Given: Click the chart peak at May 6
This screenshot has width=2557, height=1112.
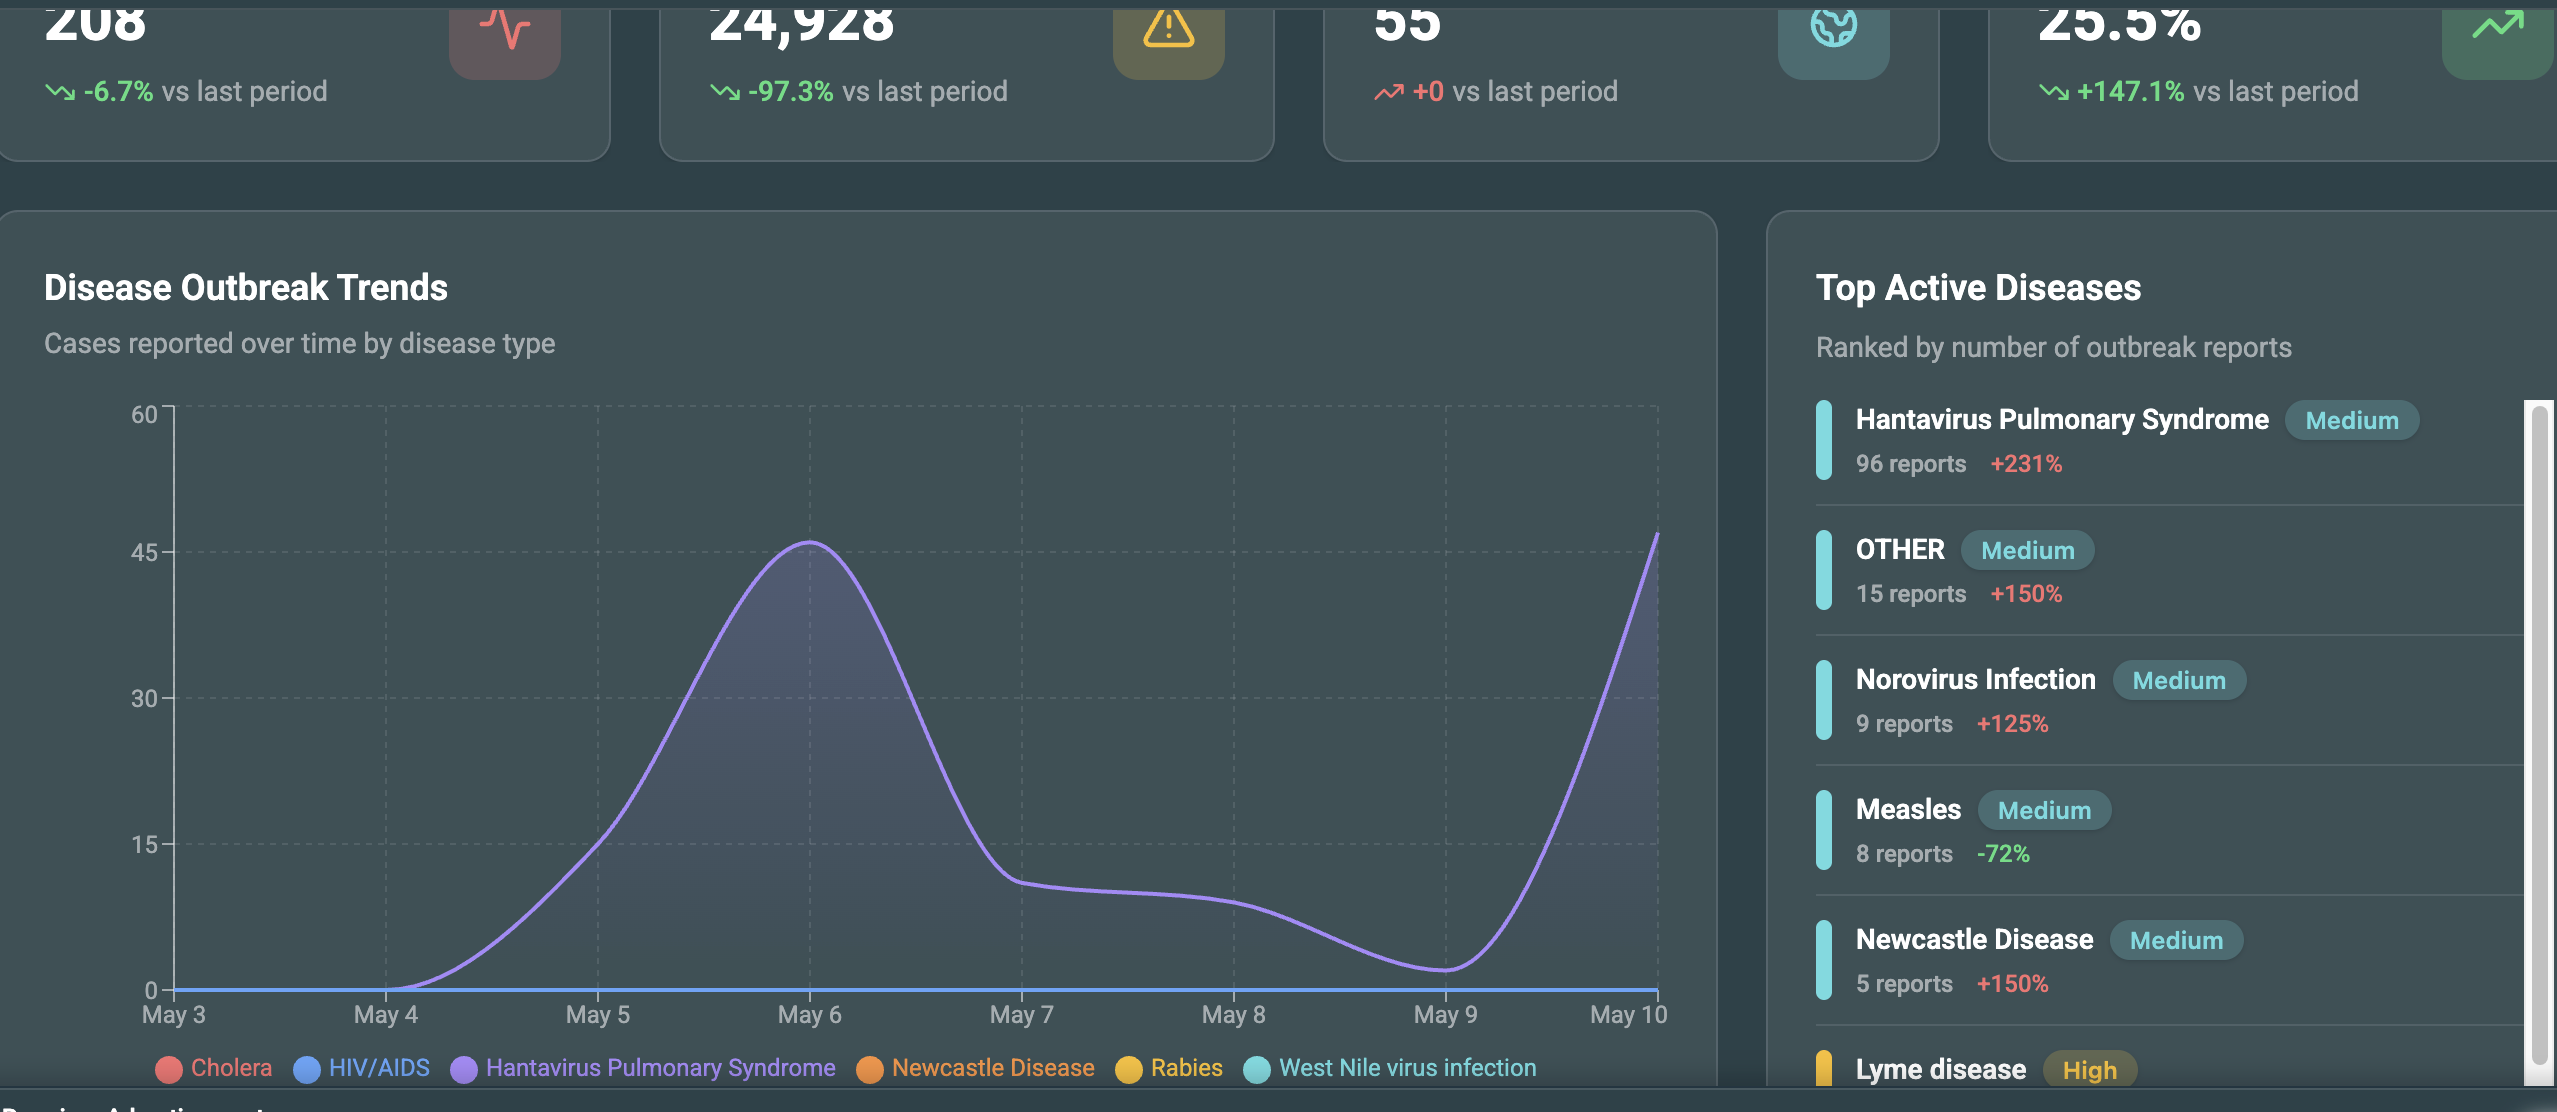Looking at the screenshot, I should (x=810, y=543).
